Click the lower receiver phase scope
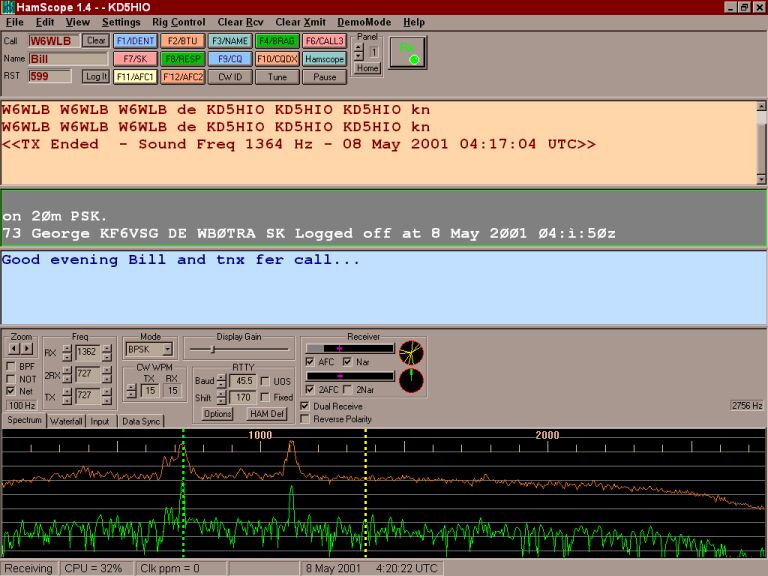The width and height of the screenshot is (768, 576). (411, 382)
